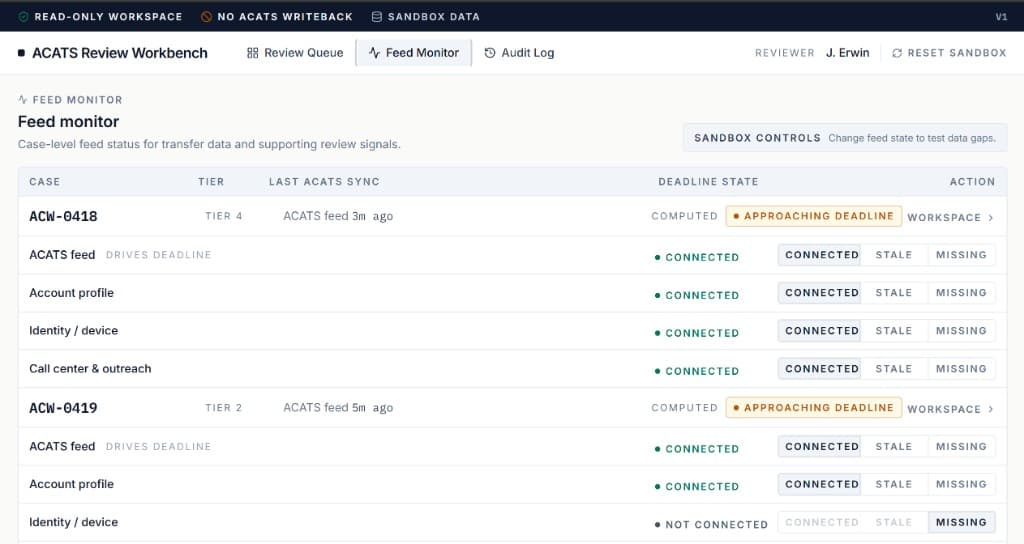Click the TIER 4 label
This screenshot has height=544, width=1024.
[223, 216]
